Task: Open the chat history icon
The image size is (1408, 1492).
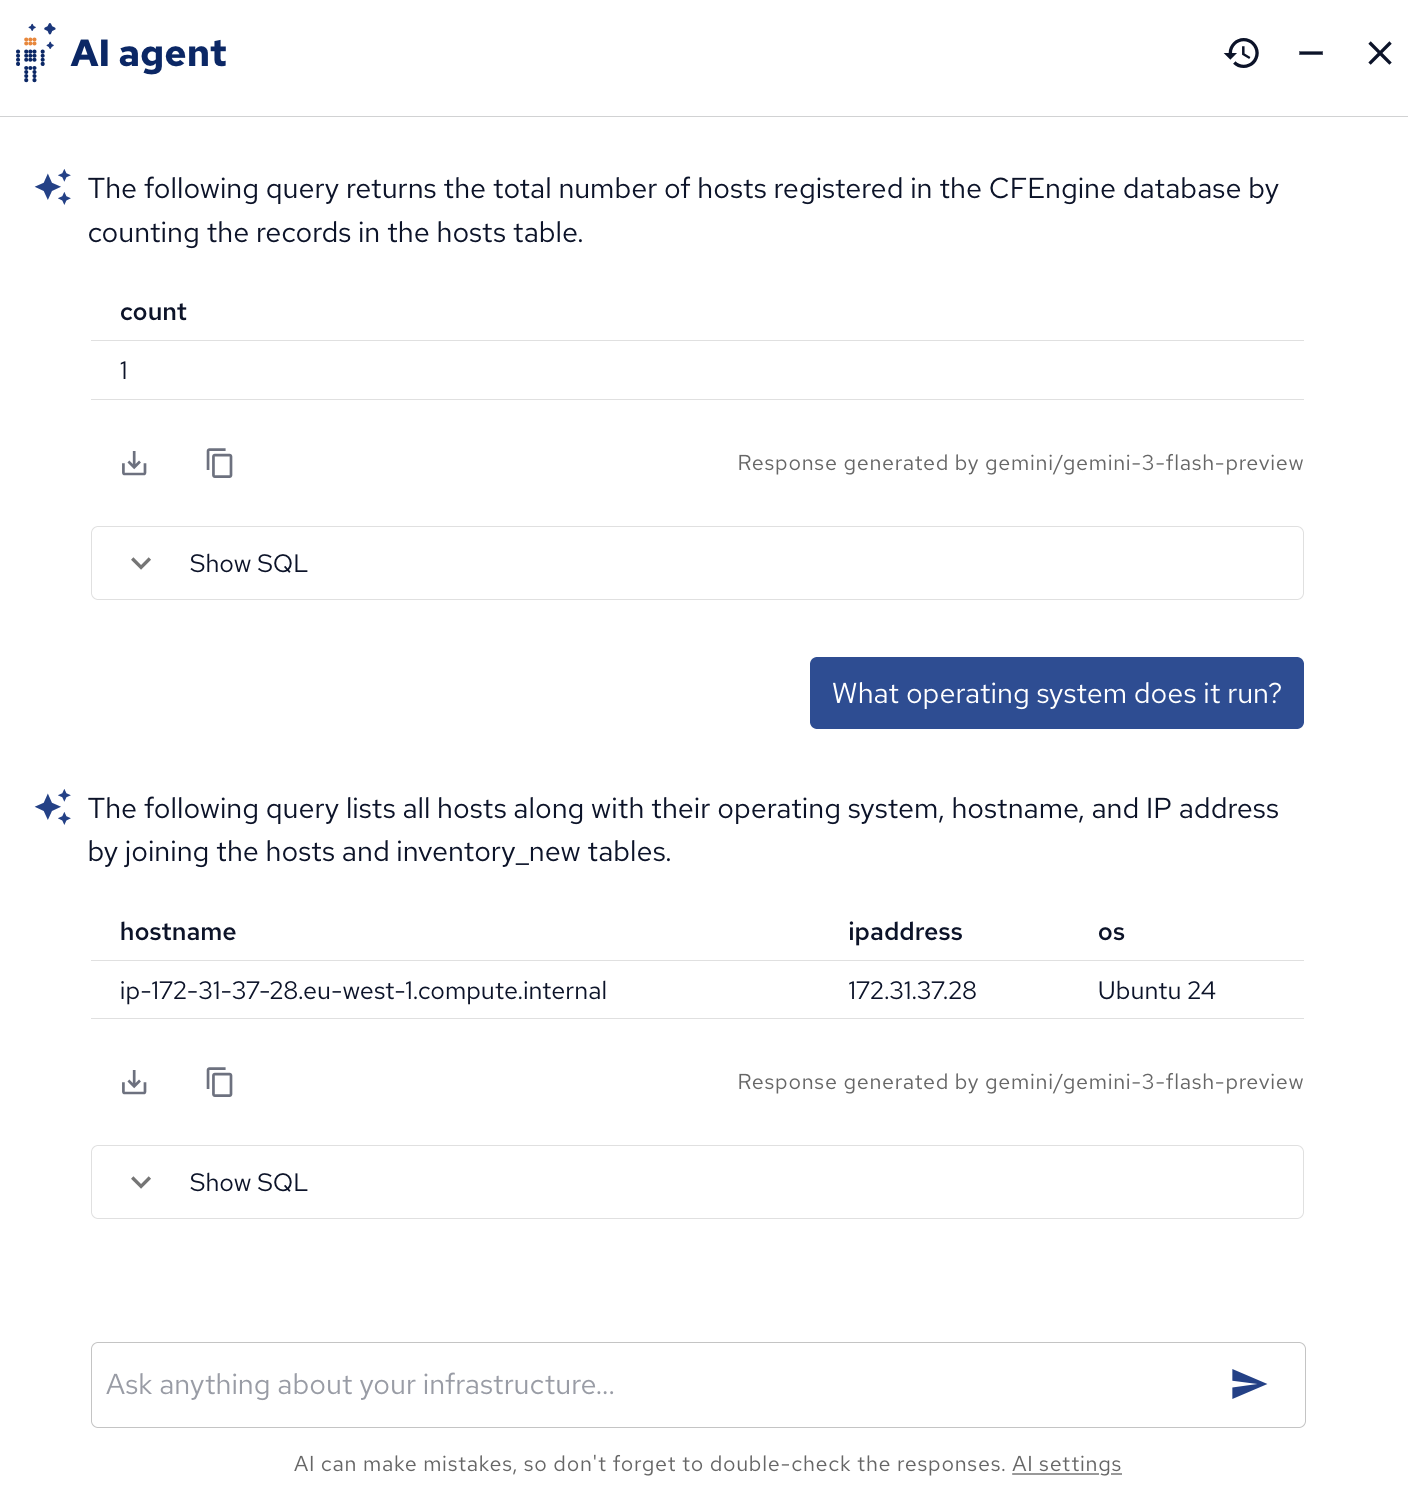Action: point(1242,53)
